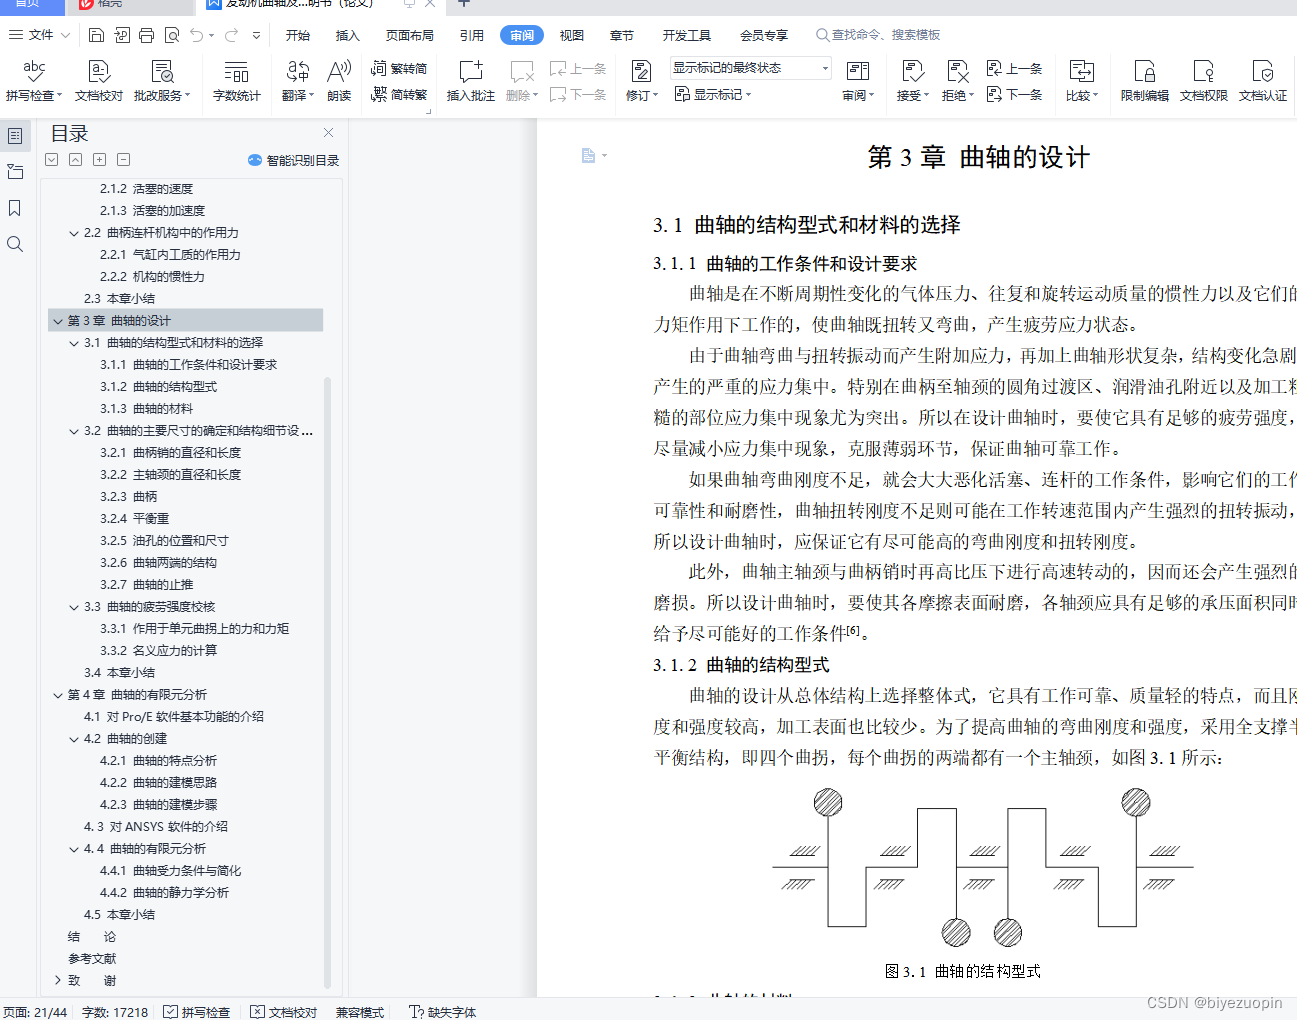Image resolution: width=1297 pixels, height=1020 pixels.
Task: Click the save icon in quick access bar
Action: click(96, 35)
